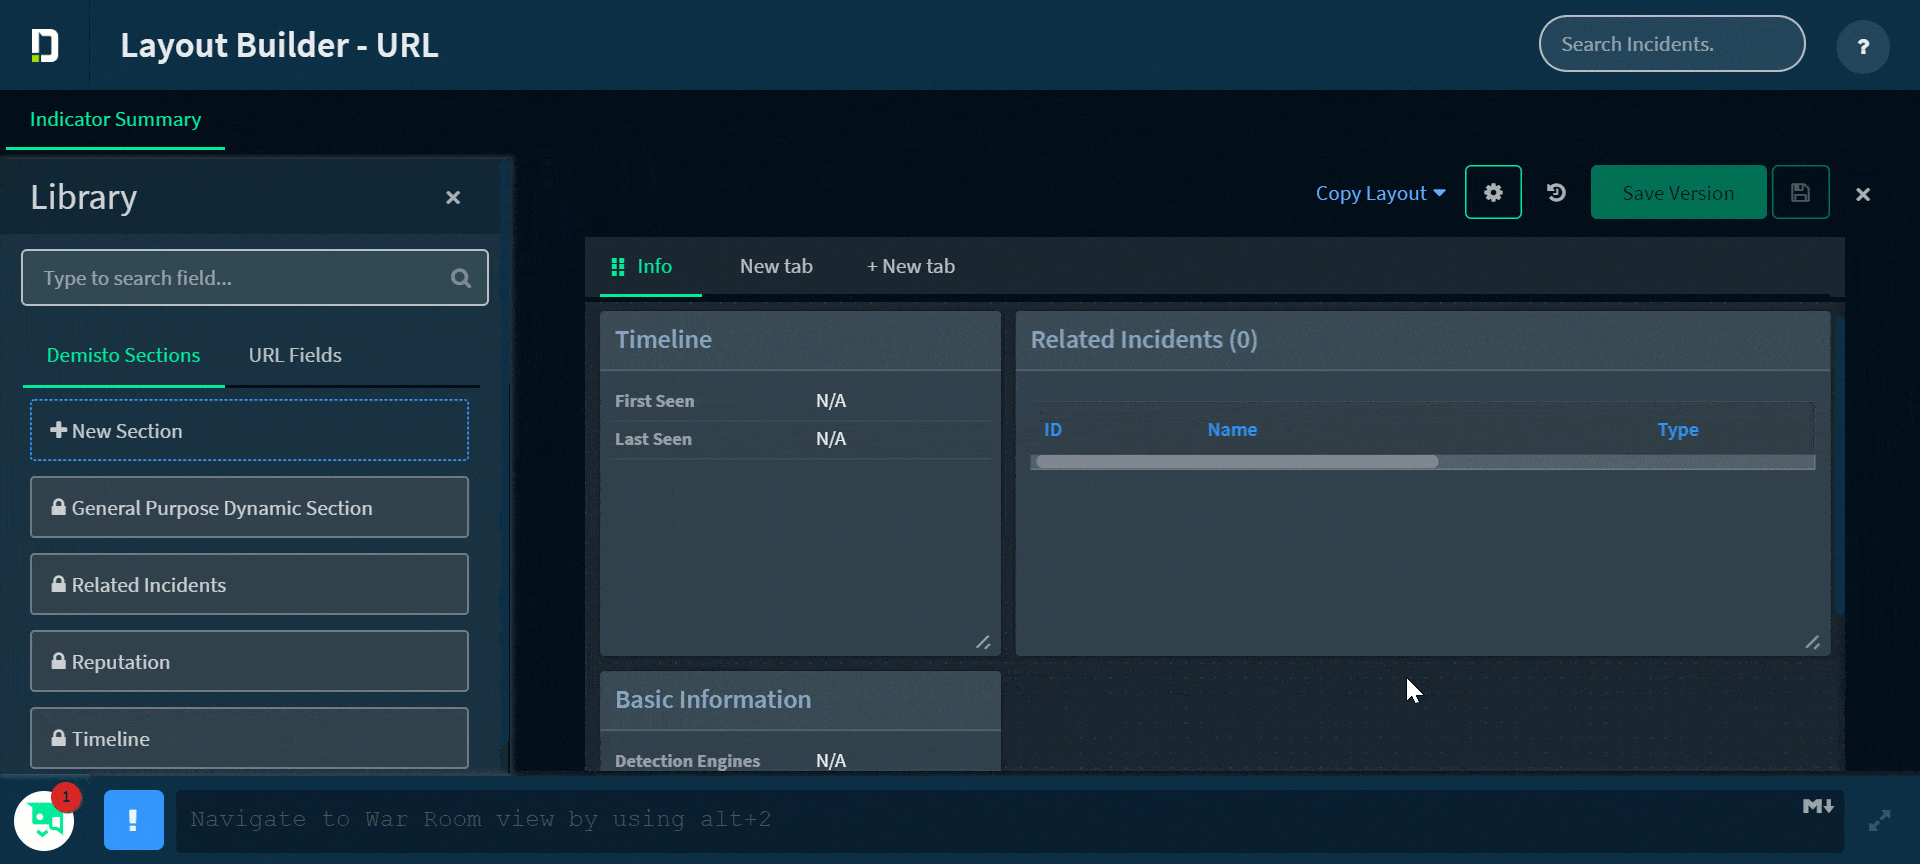The width and height of the screenshot is (1920, 864).
Task: Click the Related Incidents (0) section header
Action: click(1423, 340)
